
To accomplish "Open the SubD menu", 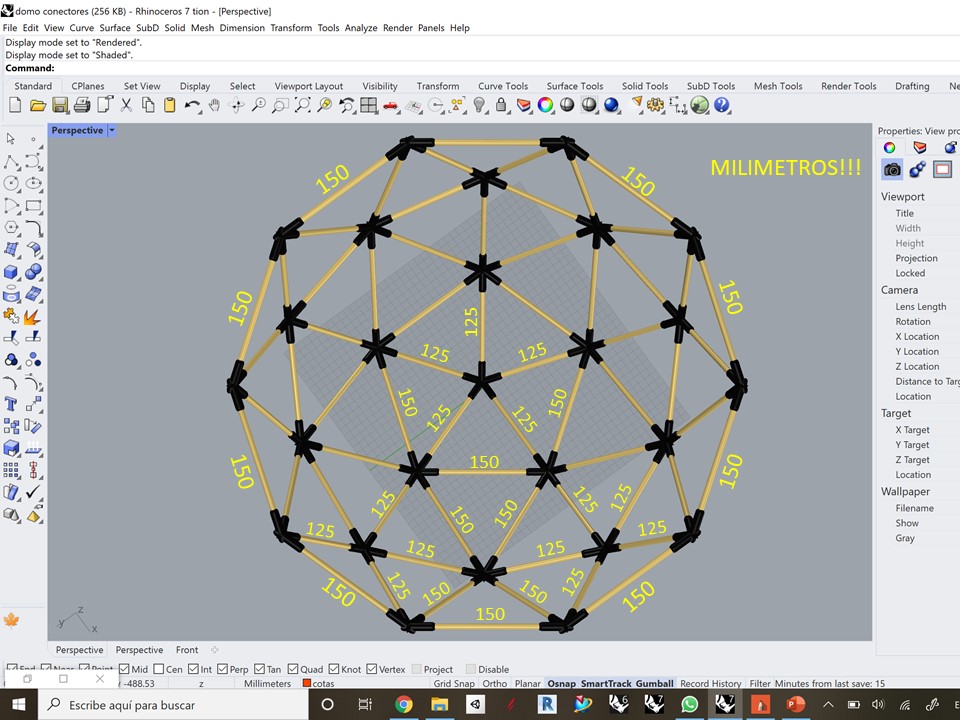I will 148,28.
